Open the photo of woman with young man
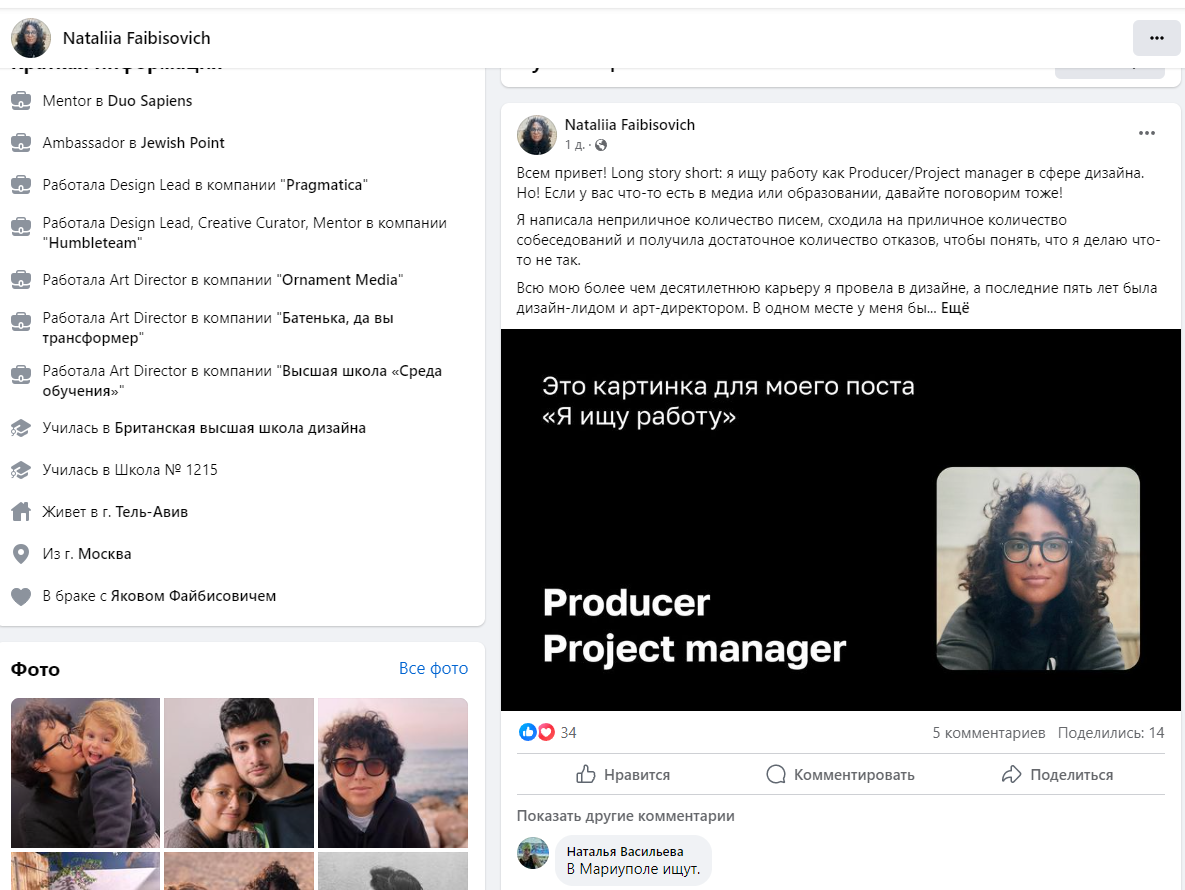This screenshot has height=890, width=1185. [239, 773]
